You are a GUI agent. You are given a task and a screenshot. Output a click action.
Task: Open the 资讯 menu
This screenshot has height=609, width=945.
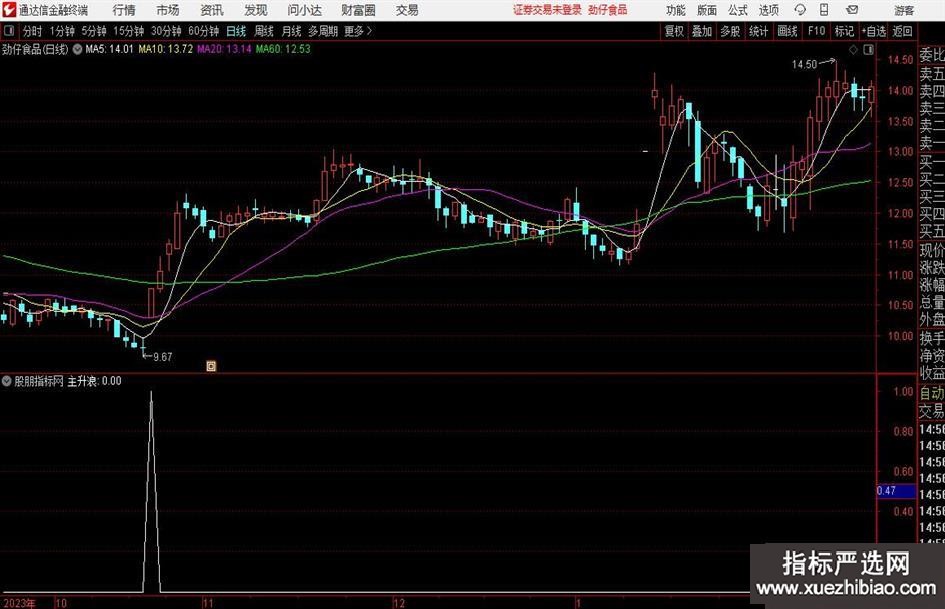coord(212,10)
